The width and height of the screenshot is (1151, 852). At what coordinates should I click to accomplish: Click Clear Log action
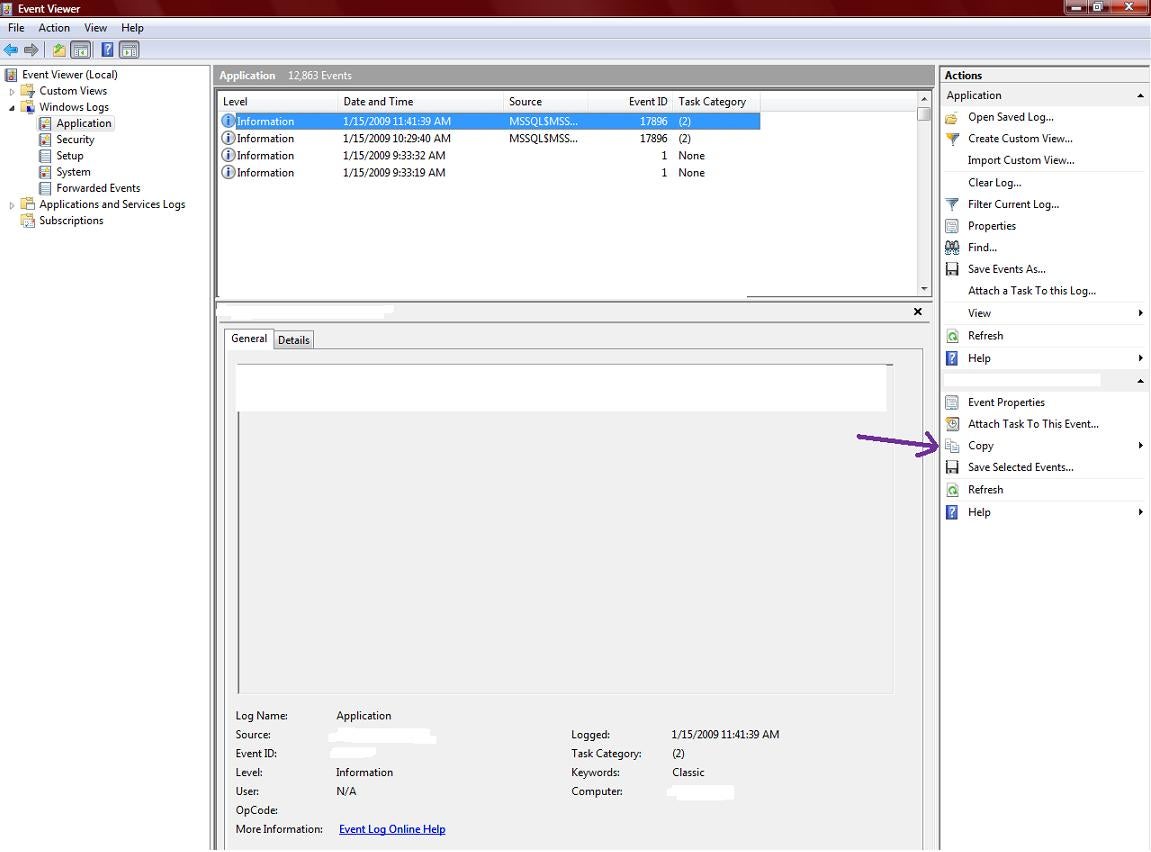994,183
